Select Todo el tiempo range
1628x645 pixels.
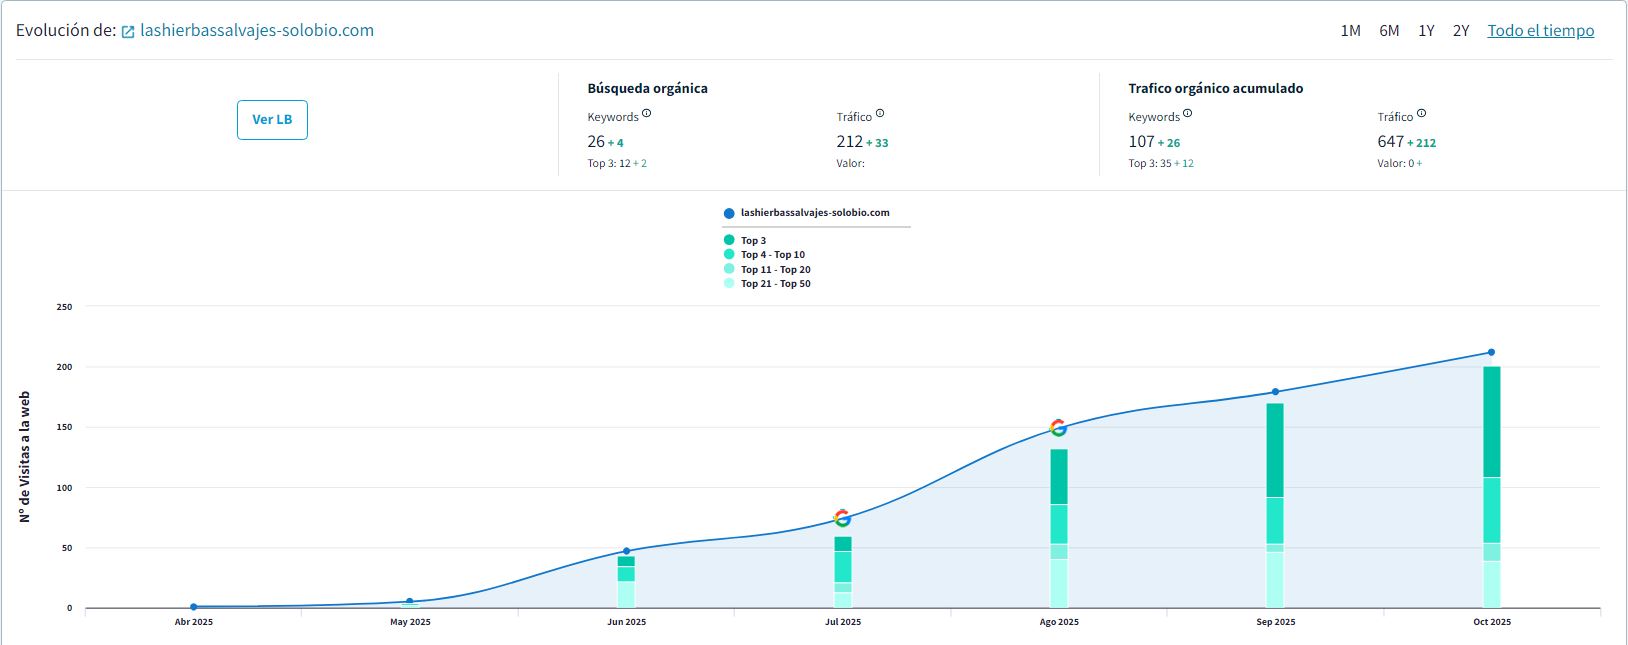click(1540, 31)
